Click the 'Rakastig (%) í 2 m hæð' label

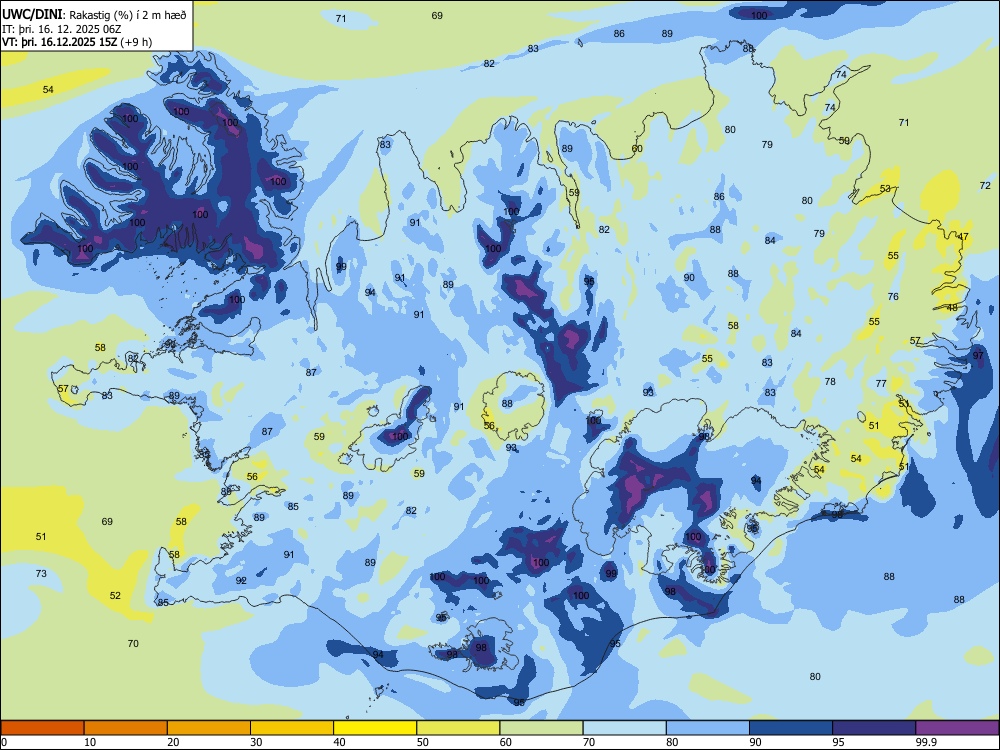(128, 15)
